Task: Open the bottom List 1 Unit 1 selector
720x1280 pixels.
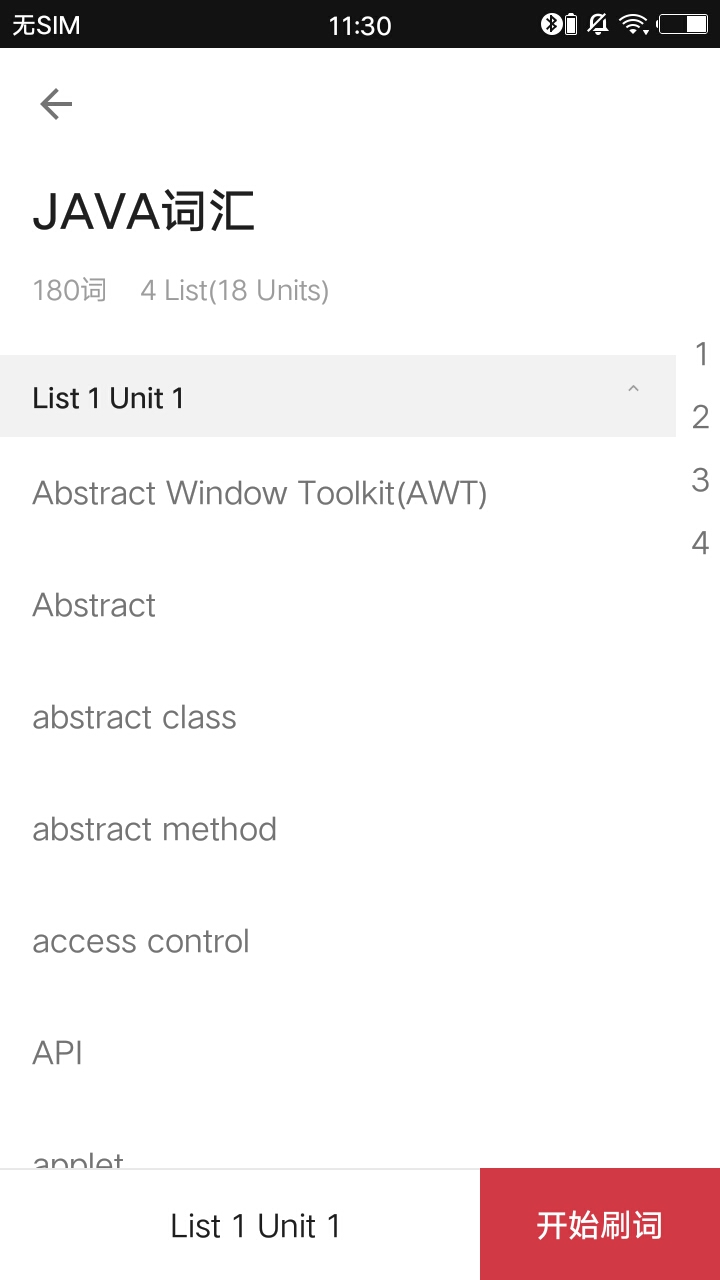Action: (x=255, y=1226)
